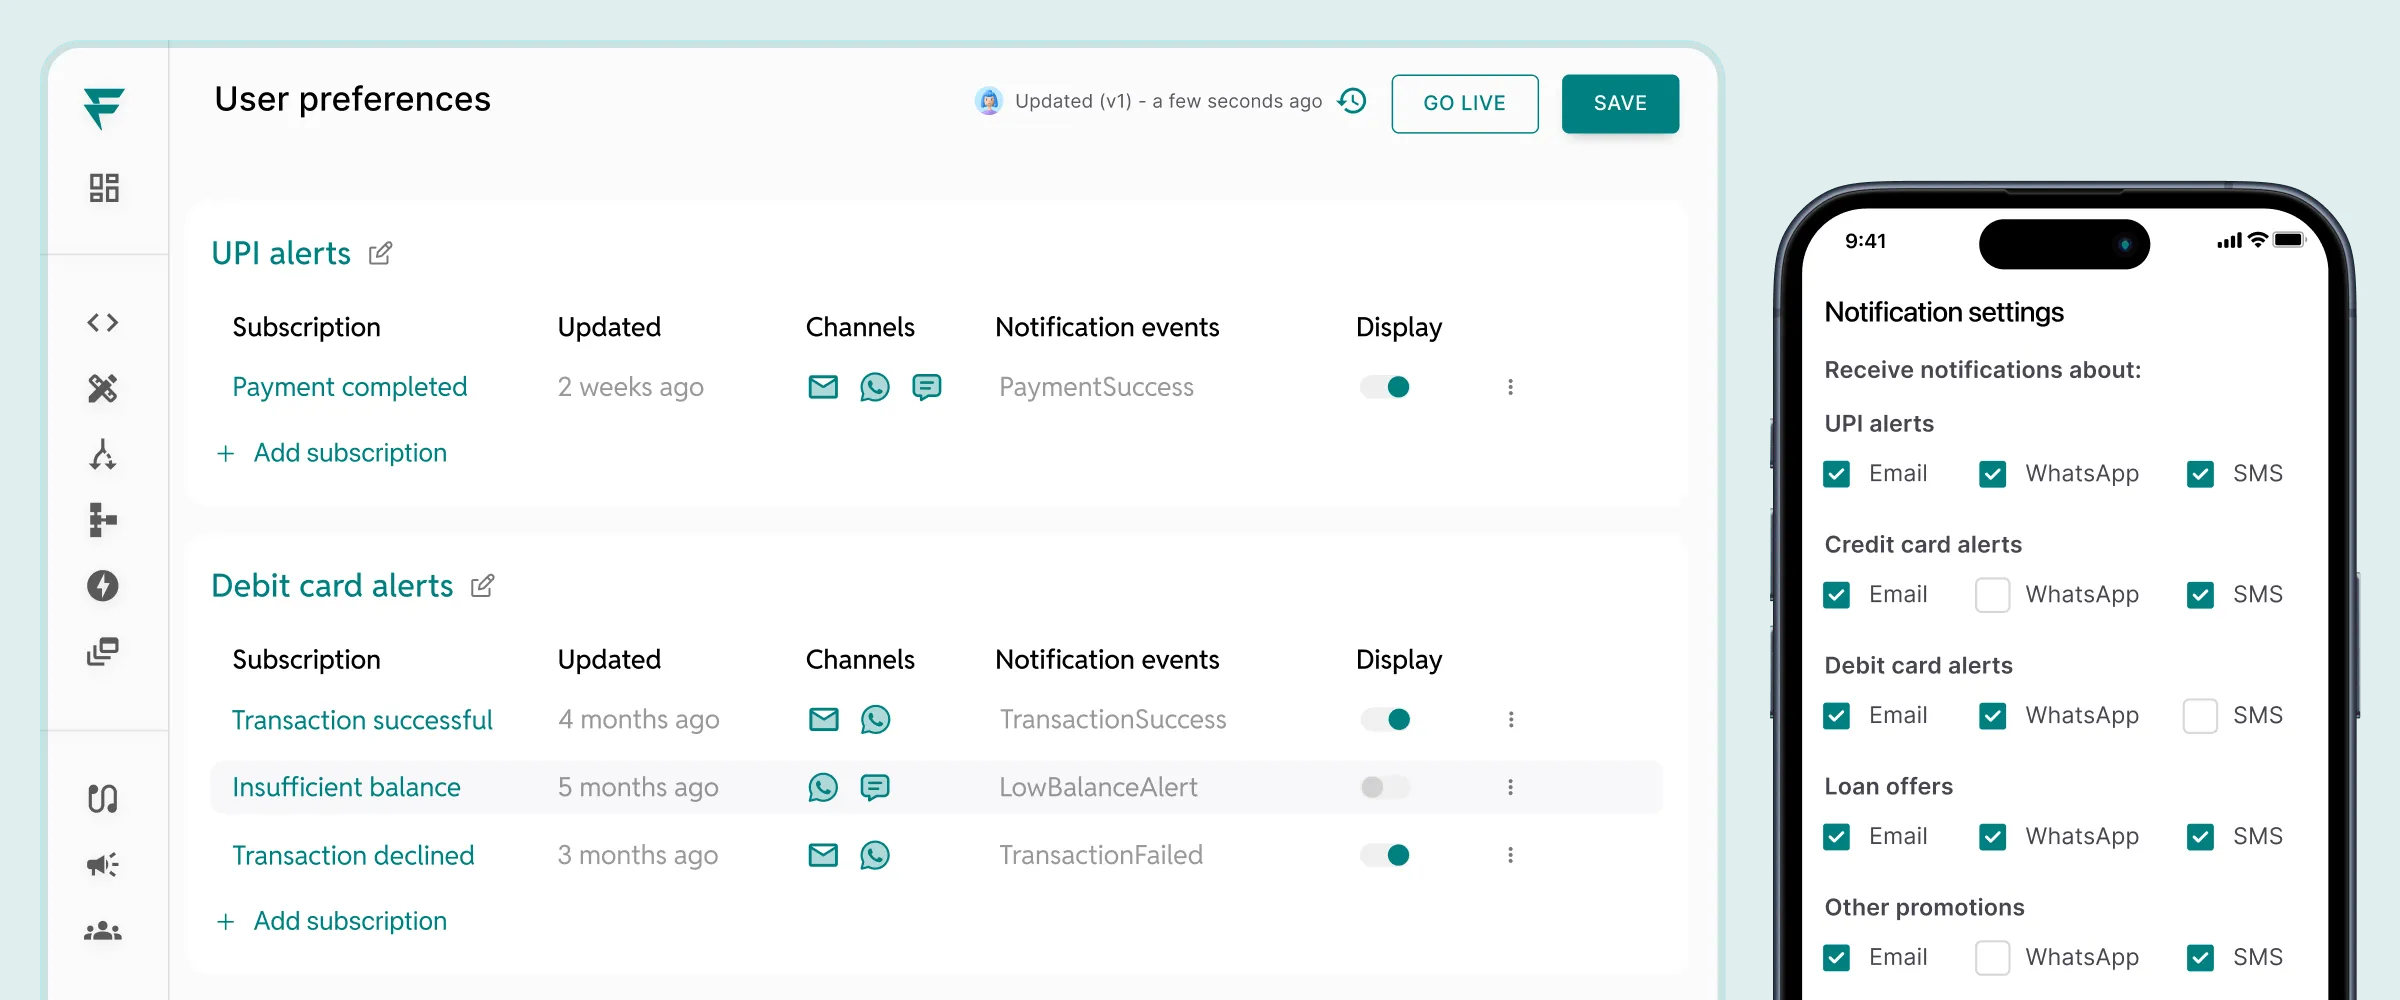Open the megaphone campaigns sidebar icon
Viewport: 2400px width, 1000px height.
tap(103, 864)
